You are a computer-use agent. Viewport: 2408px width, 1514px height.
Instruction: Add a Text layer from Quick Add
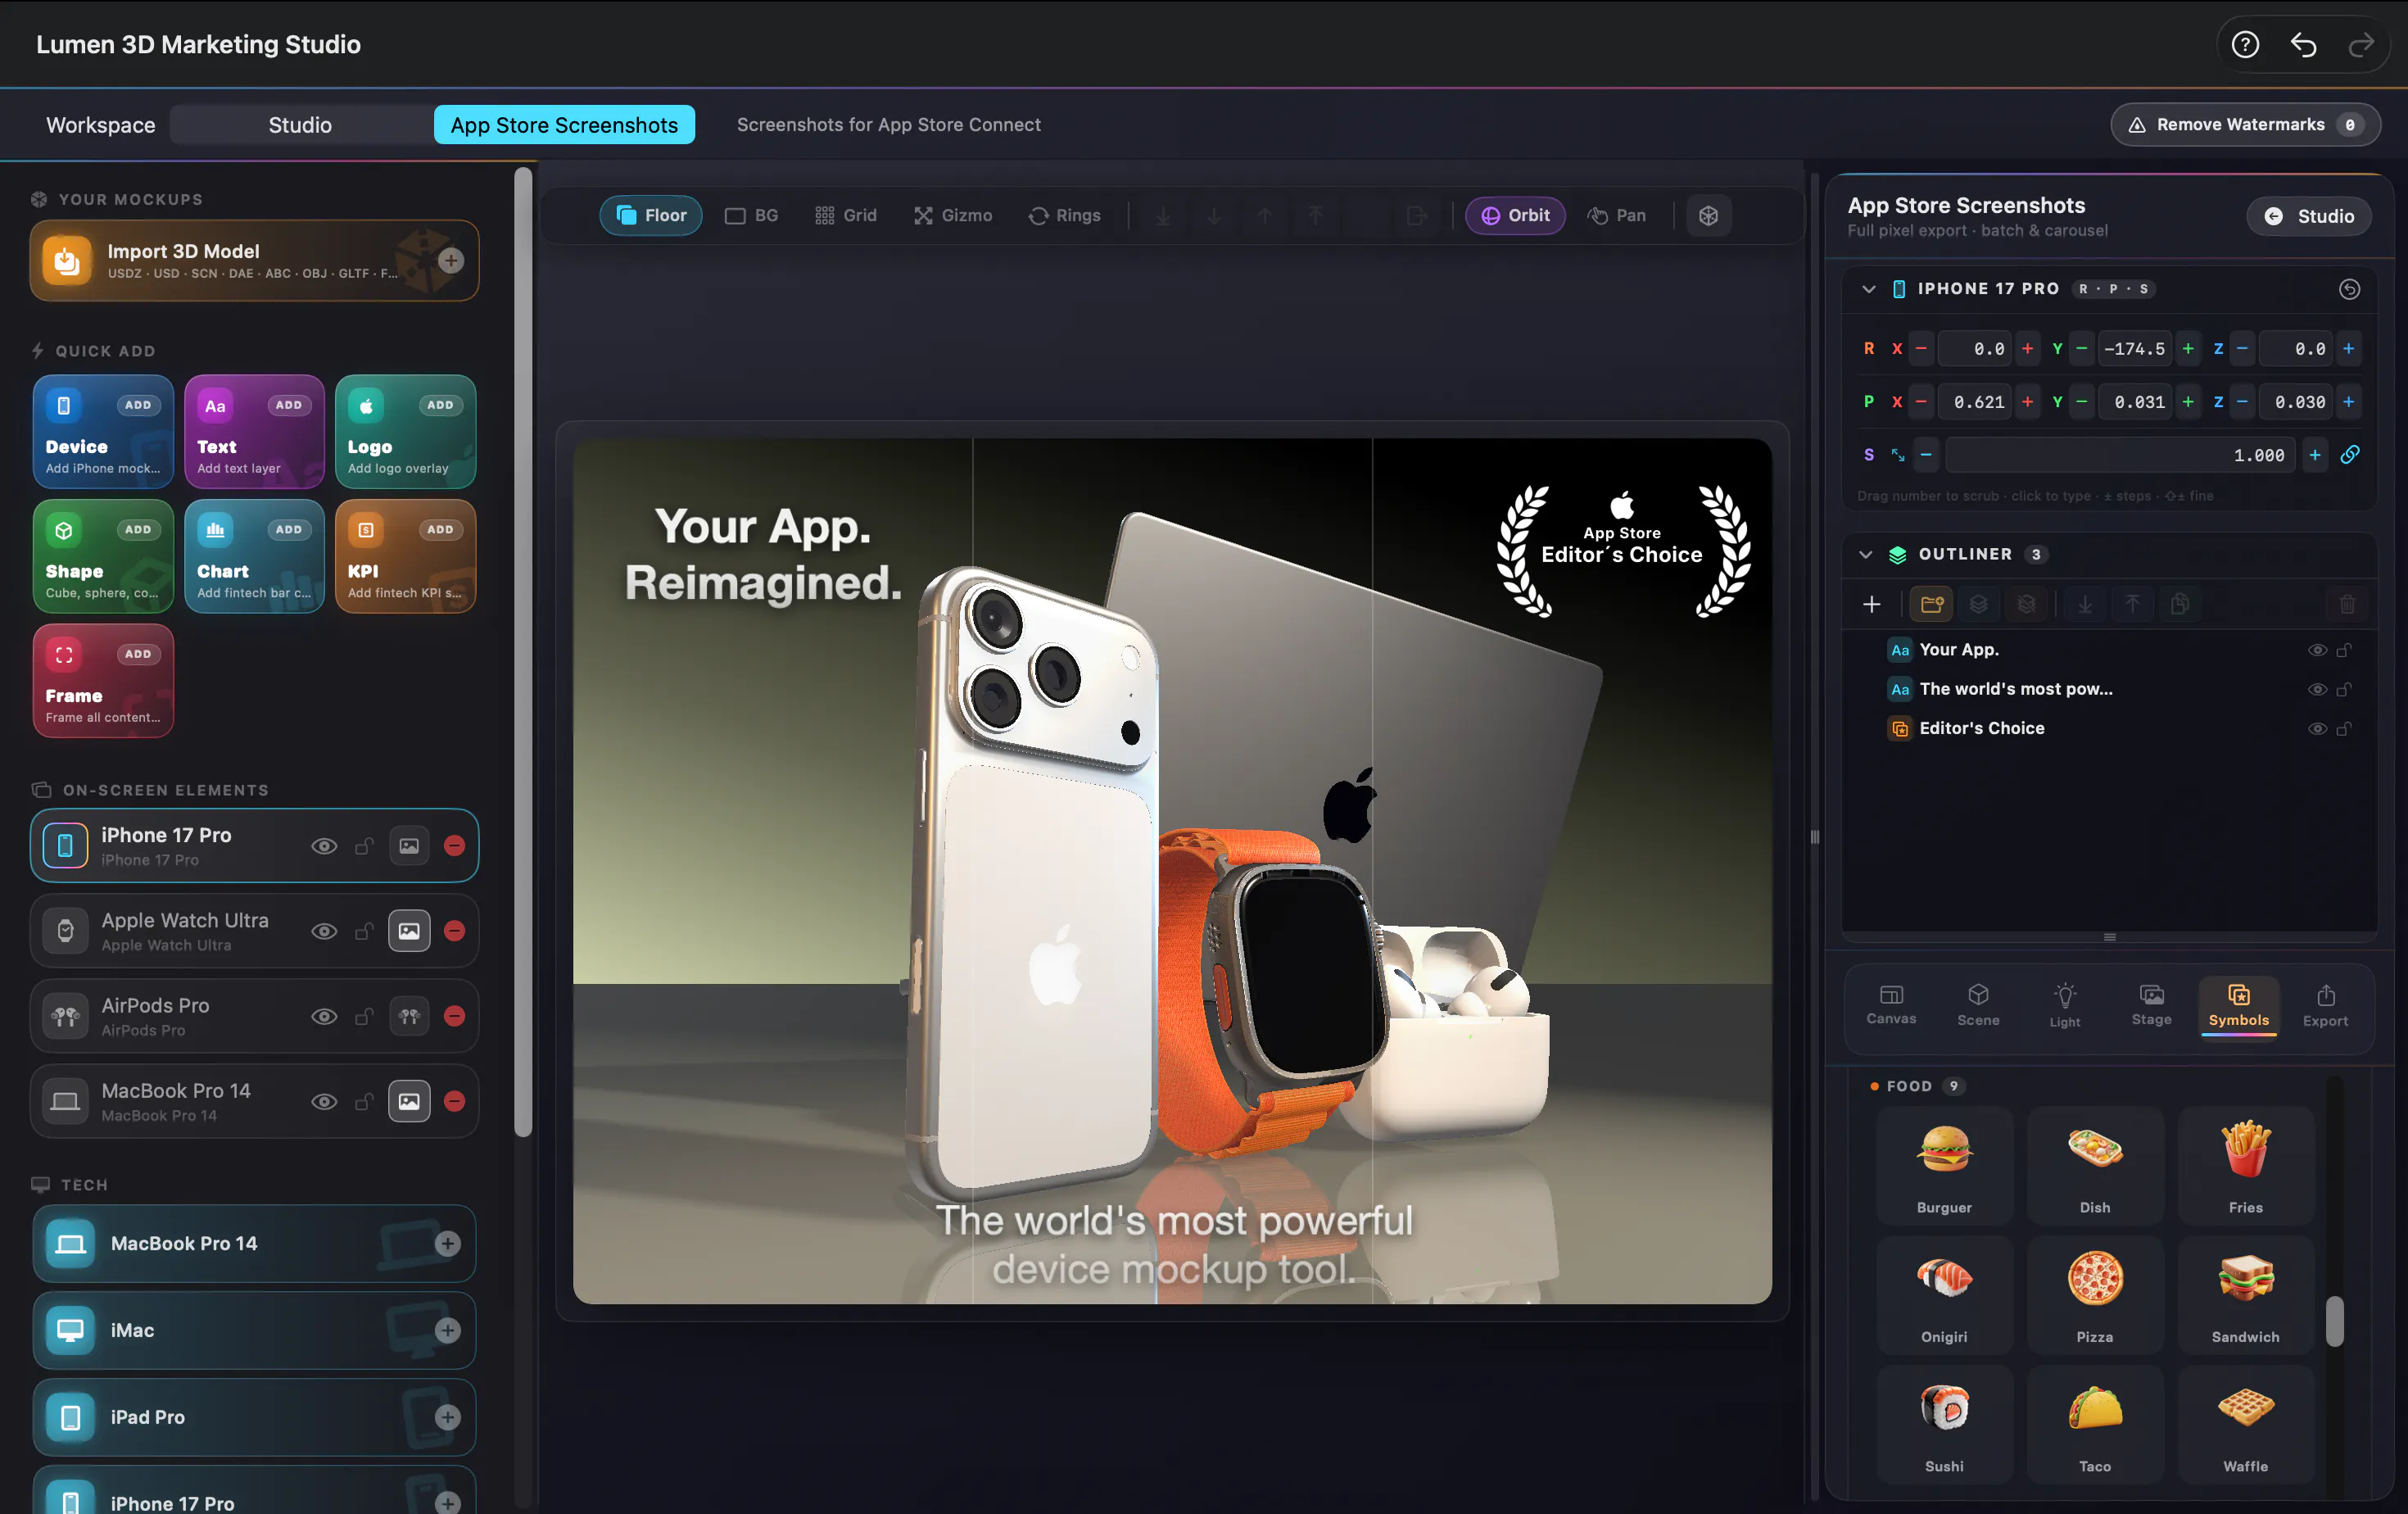tap(254, 431)
